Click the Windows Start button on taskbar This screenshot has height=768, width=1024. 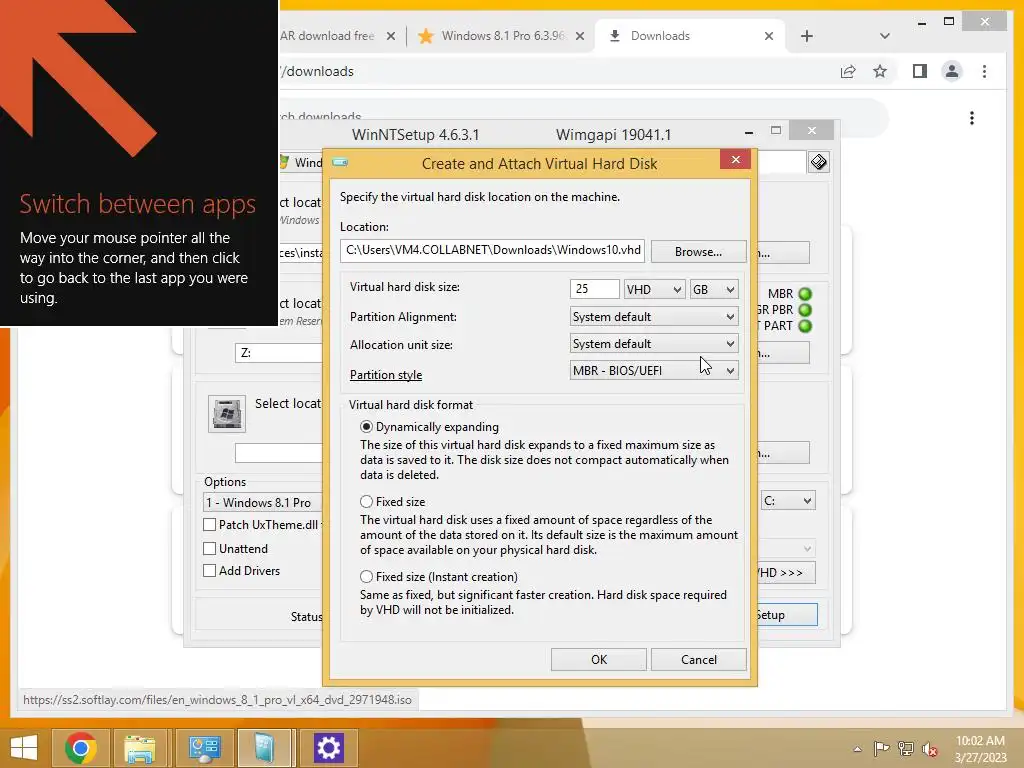(x=24, y=748)
